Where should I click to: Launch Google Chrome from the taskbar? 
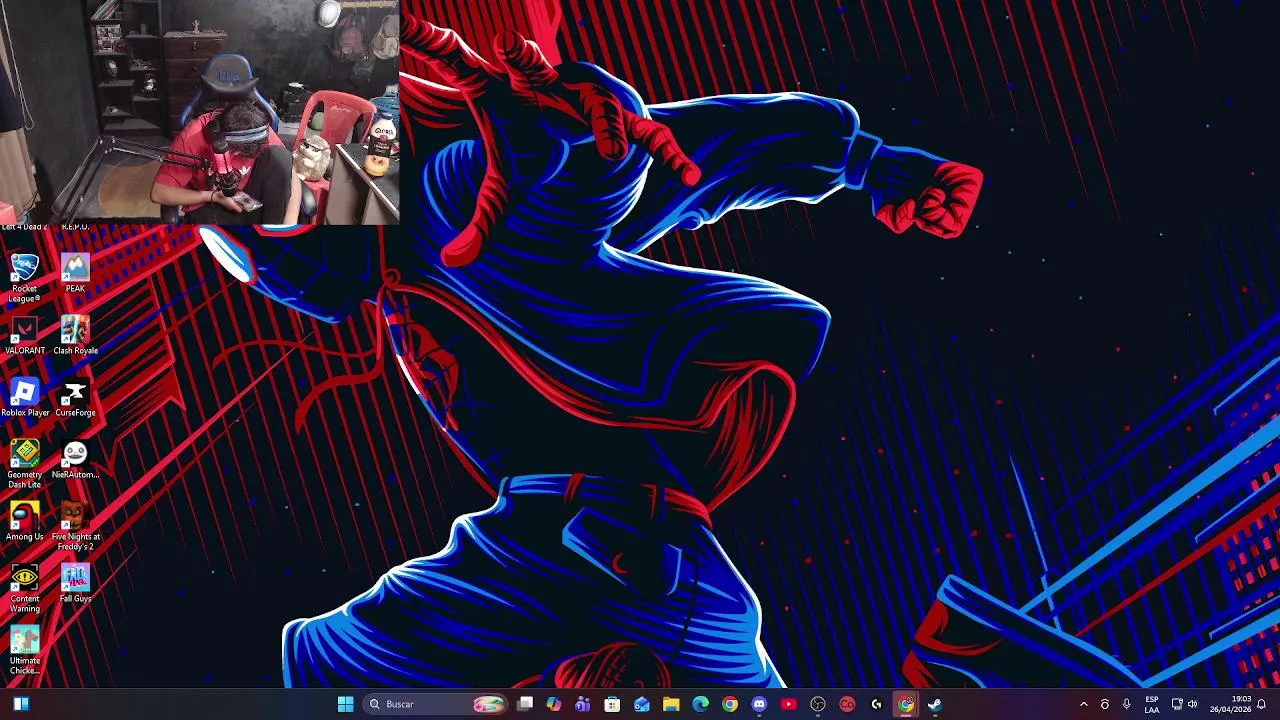(730, 704)
